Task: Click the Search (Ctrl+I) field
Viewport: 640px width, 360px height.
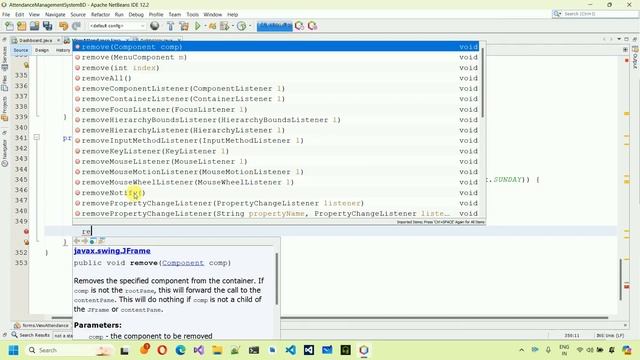Action: click(596, 14)
